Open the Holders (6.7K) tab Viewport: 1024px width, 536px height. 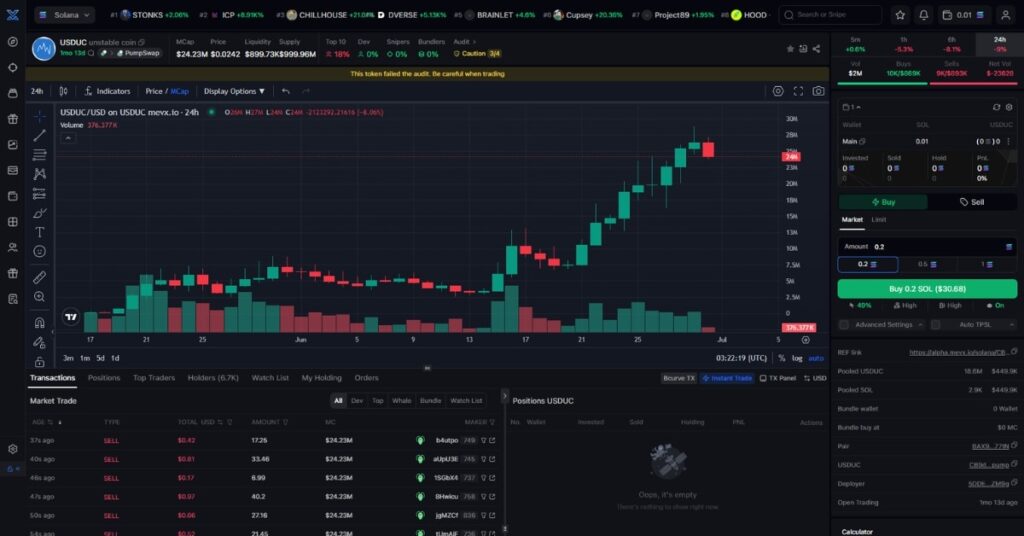point(213,378)
